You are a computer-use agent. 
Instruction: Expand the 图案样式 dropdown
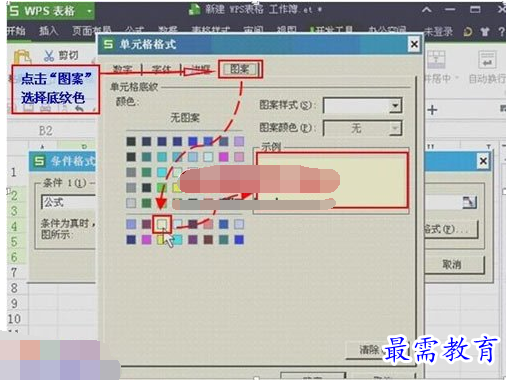pyautogui.click(x=395, y=106)
